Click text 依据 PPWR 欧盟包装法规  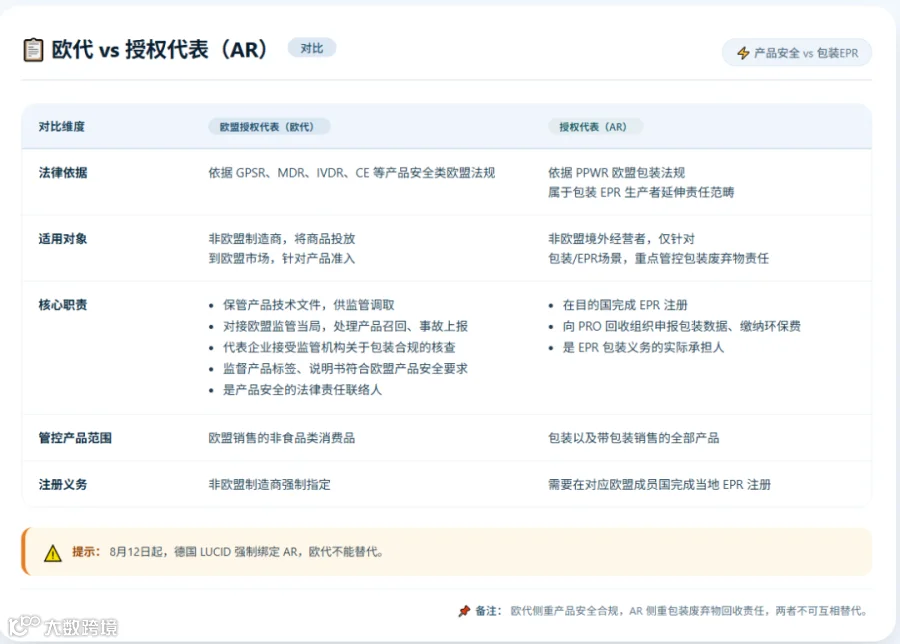(617, 173)
